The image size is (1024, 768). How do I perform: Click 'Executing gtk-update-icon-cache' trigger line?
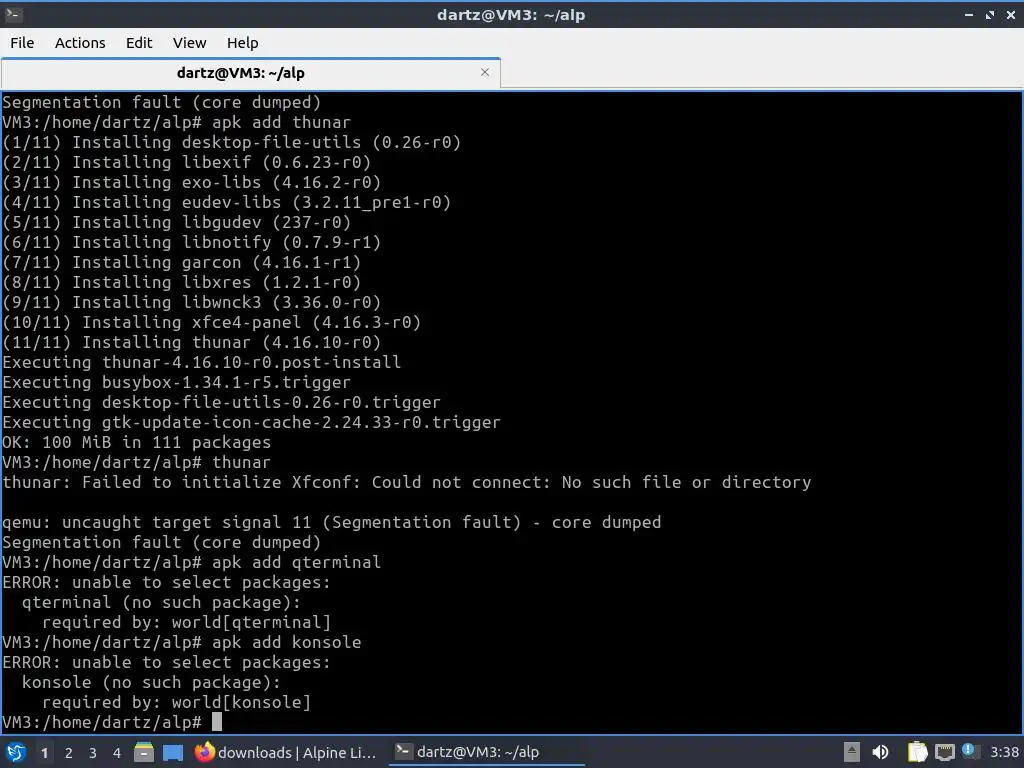(x=251, y=423)
